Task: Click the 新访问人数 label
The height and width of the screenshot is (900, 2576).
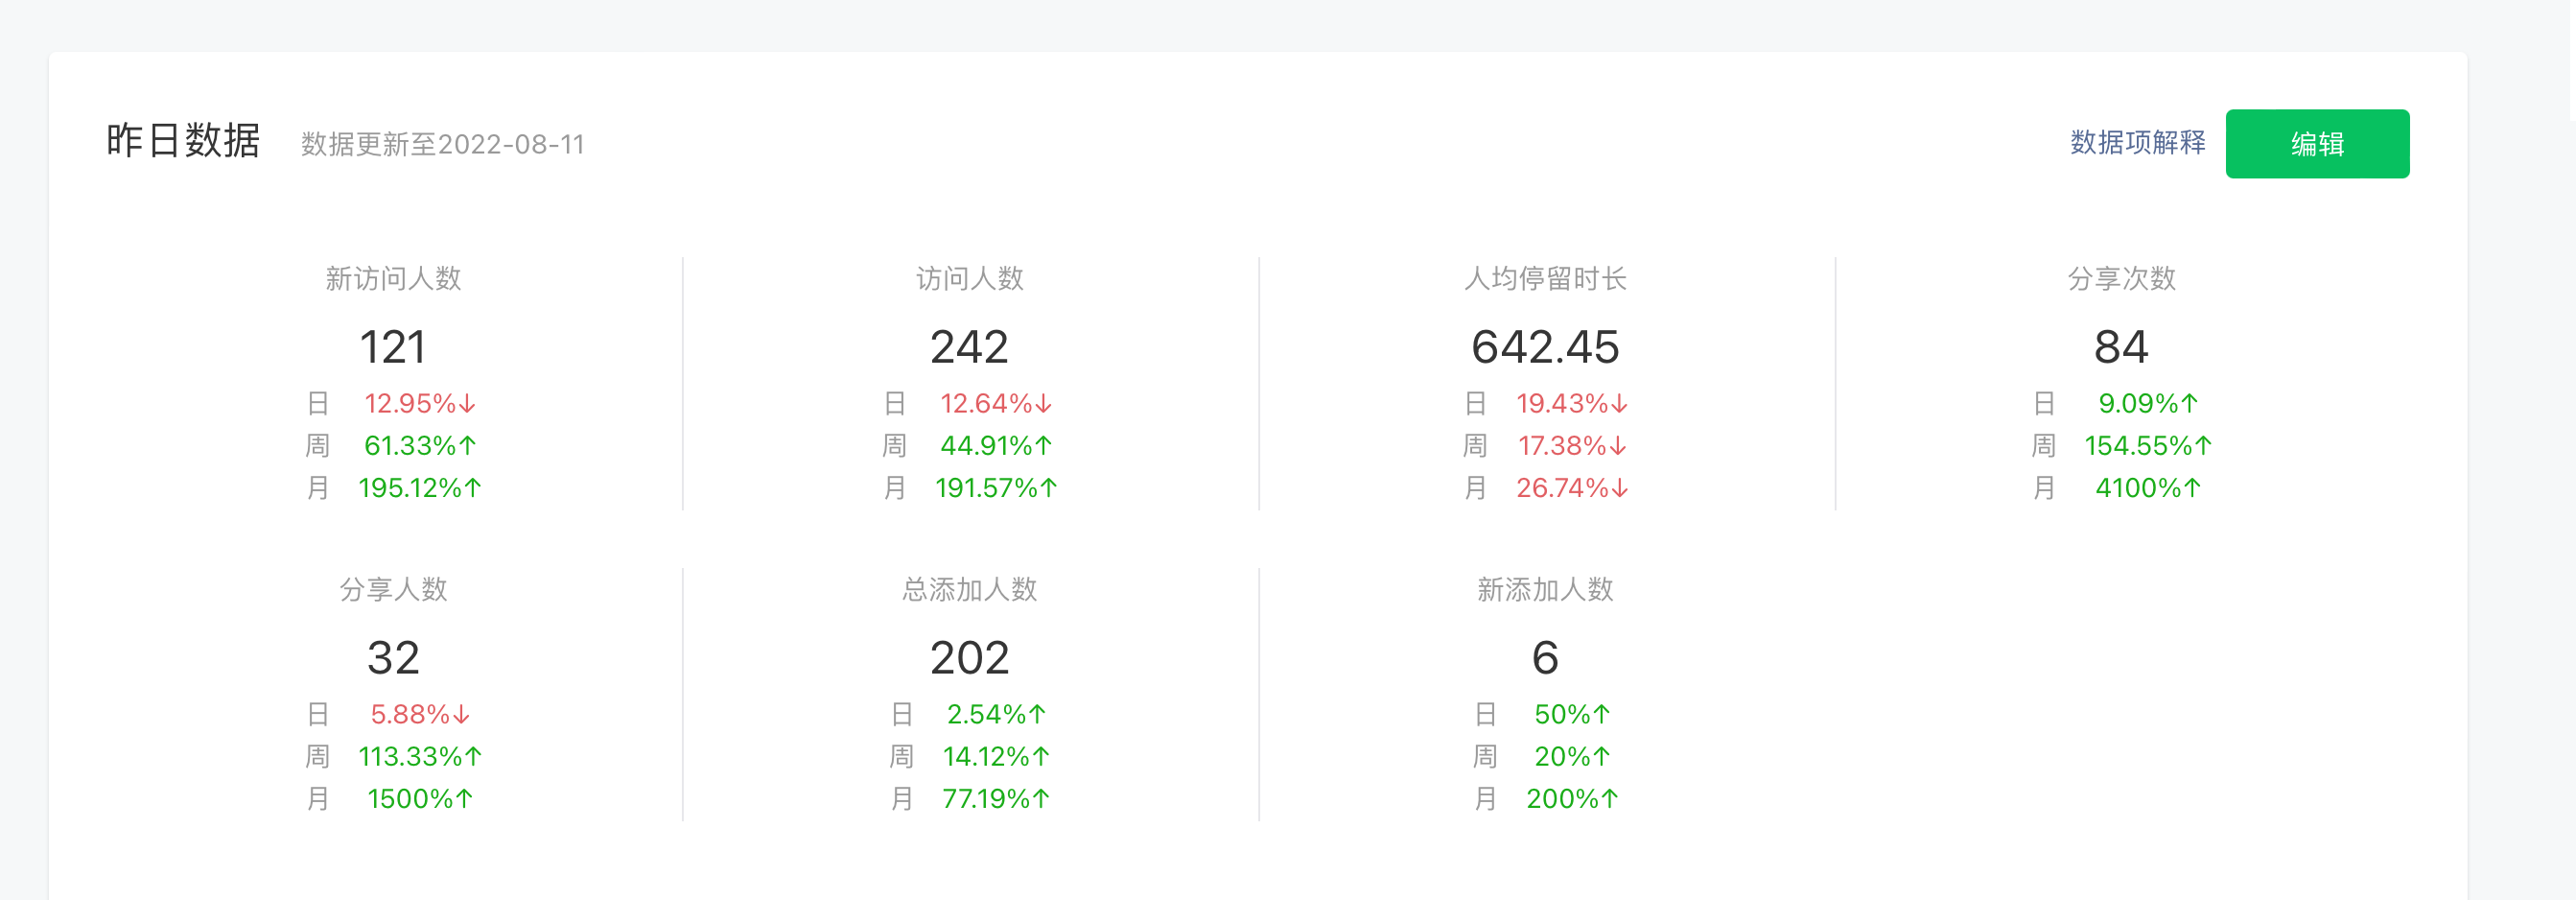Action: pyautogui.click(x=393, y=279)
